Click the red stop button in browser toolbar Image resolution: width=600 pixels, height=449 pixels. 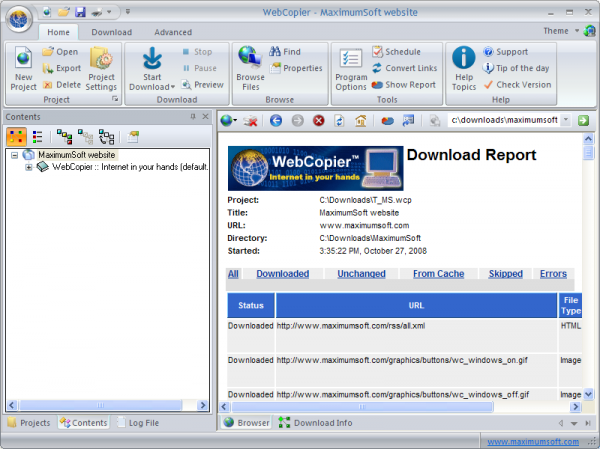(319, 120)
